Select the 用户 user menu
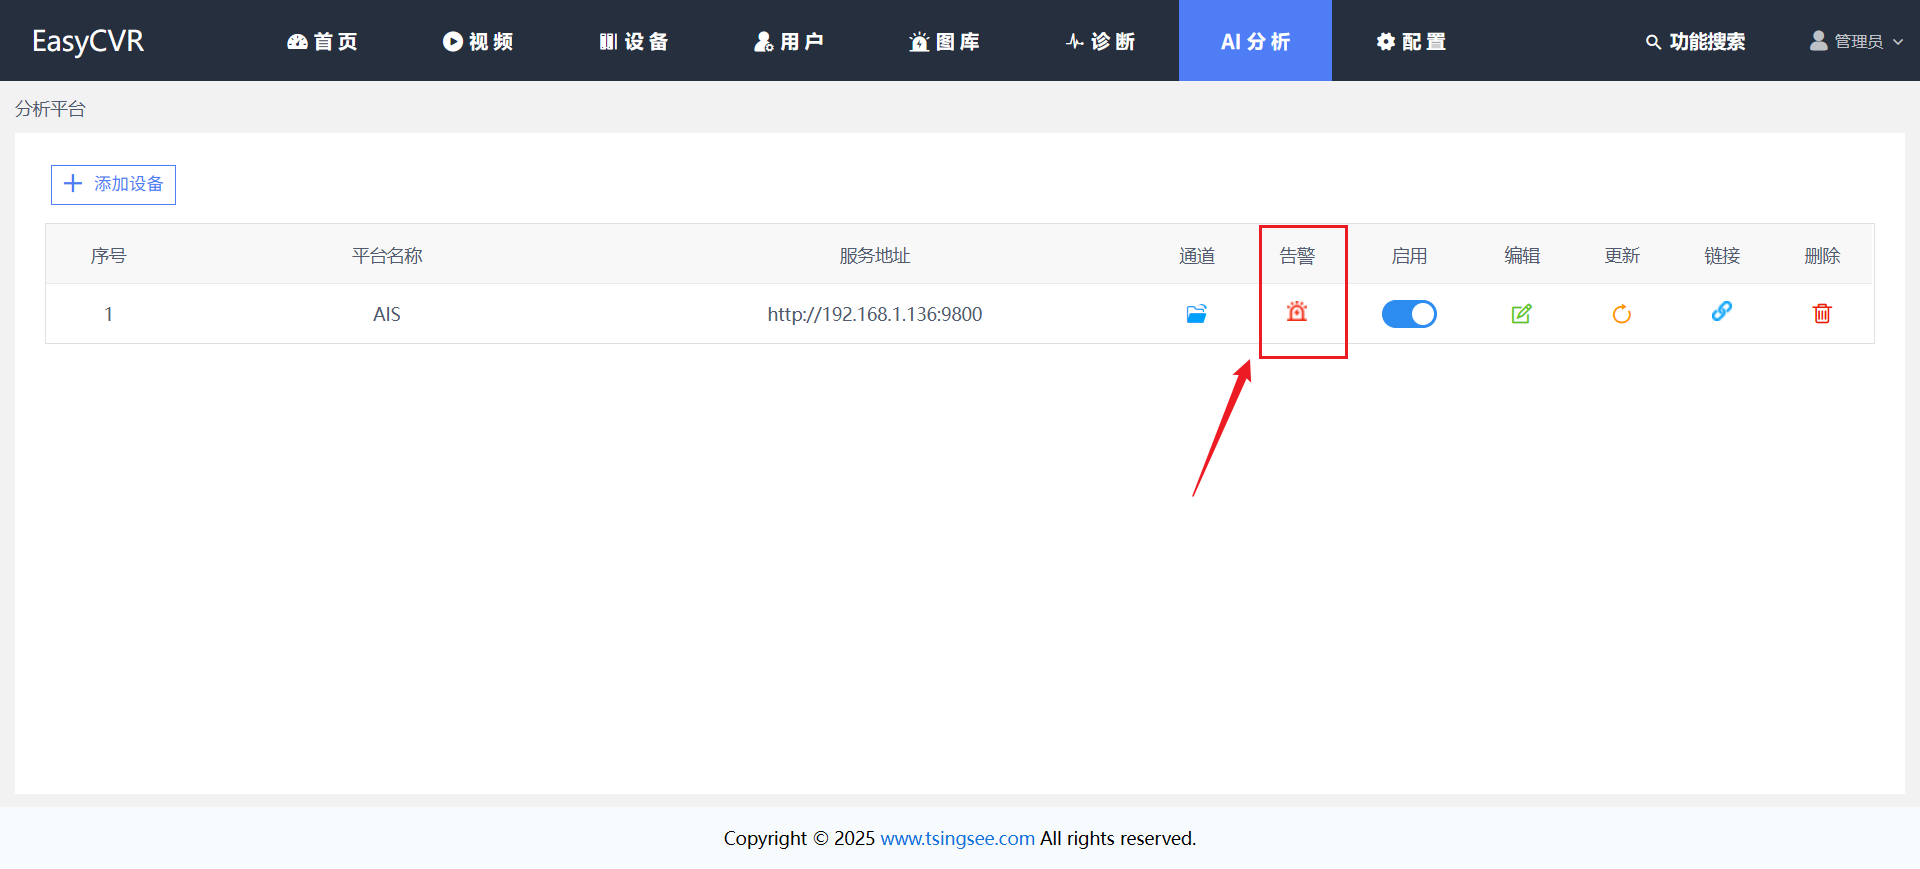Screen dimensions: 1920x869 (789, 41)
